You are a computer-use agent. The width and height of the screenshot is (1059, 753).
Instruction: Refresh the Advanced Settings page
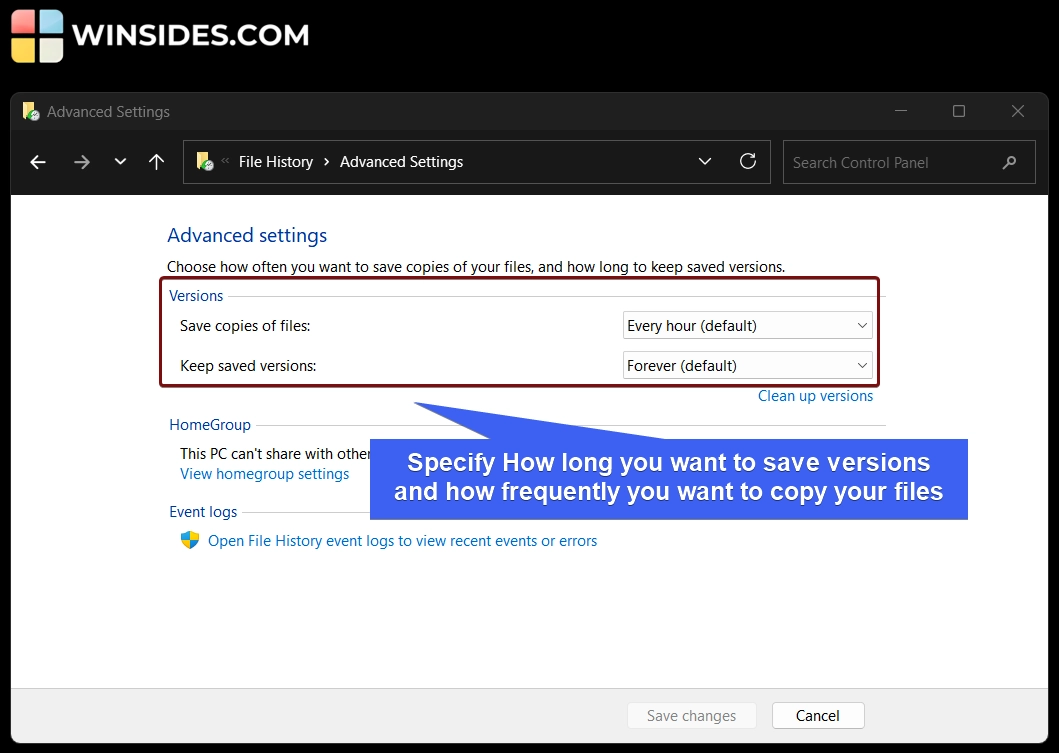click(748, 161)
